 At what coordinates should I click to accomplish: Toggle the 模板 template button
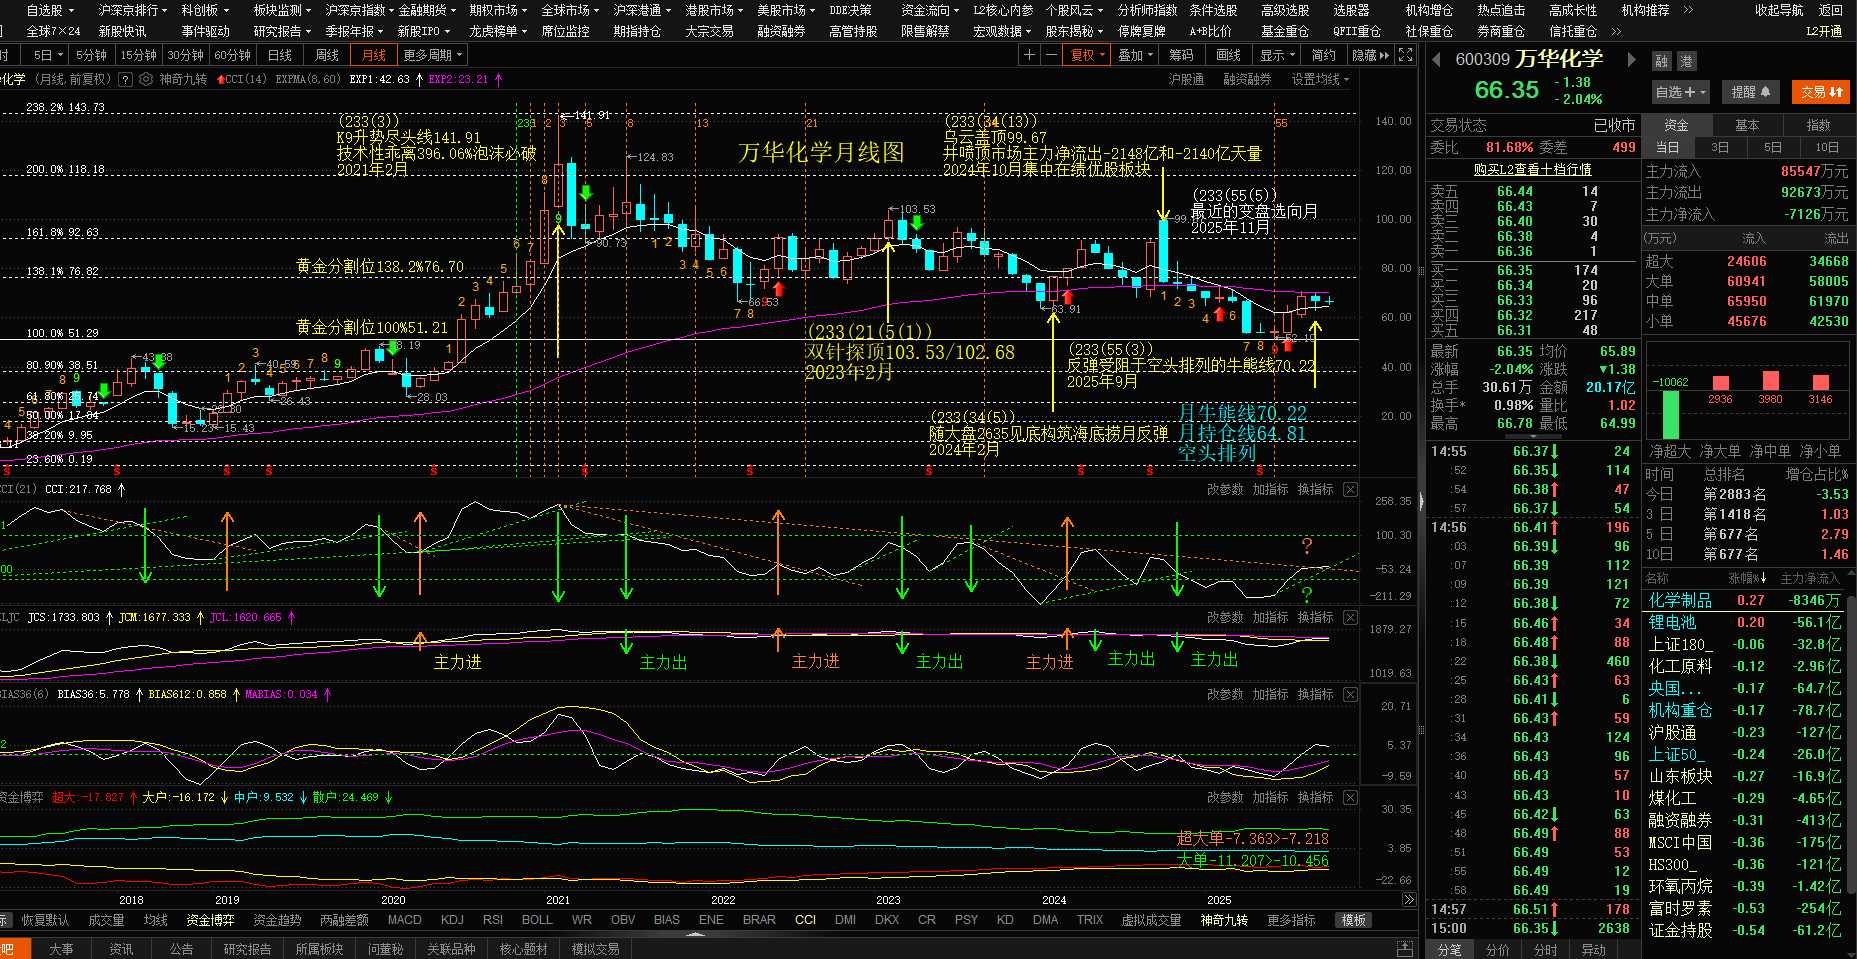point(1354,920)
